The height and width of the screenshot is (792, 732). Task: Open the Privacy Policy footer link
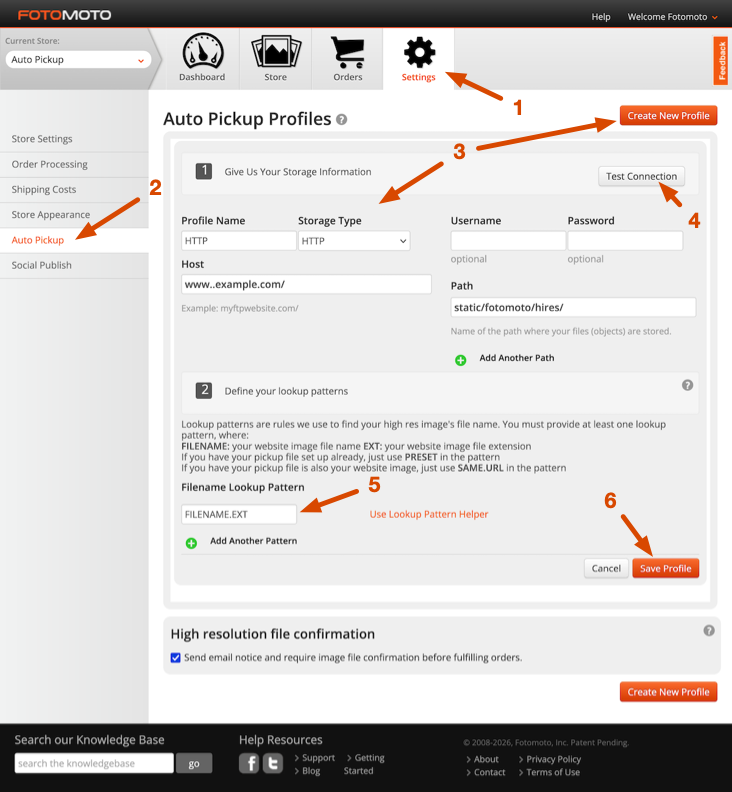point(554,759)
